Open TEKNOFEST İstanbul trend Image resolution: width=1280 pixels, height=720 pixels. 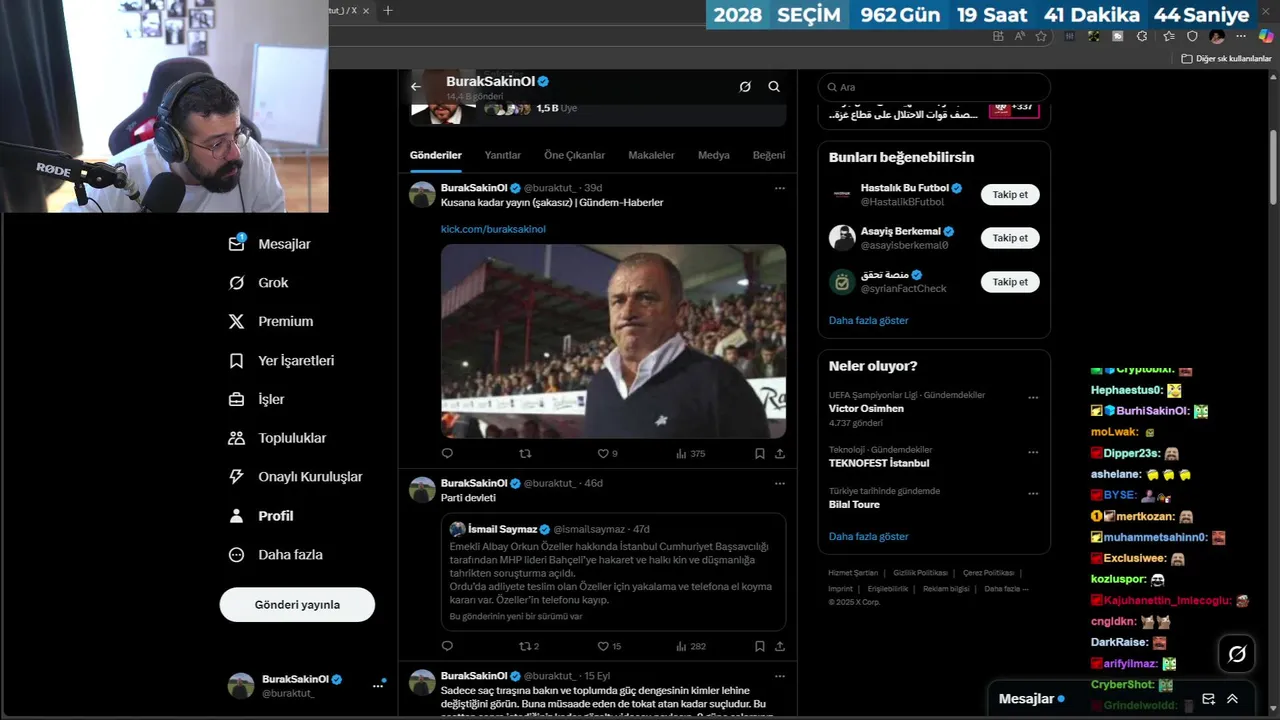(879, 463)
